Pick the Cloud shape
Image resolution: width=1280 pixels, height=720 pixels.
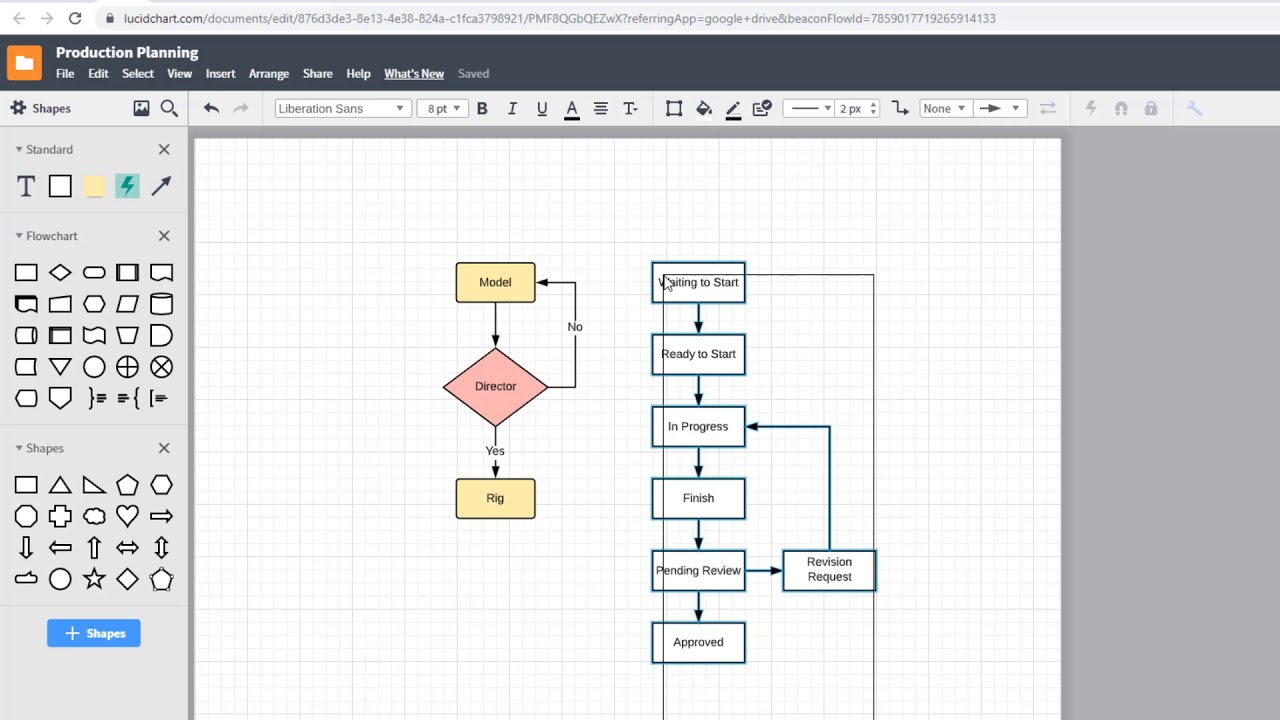(94, 516)
